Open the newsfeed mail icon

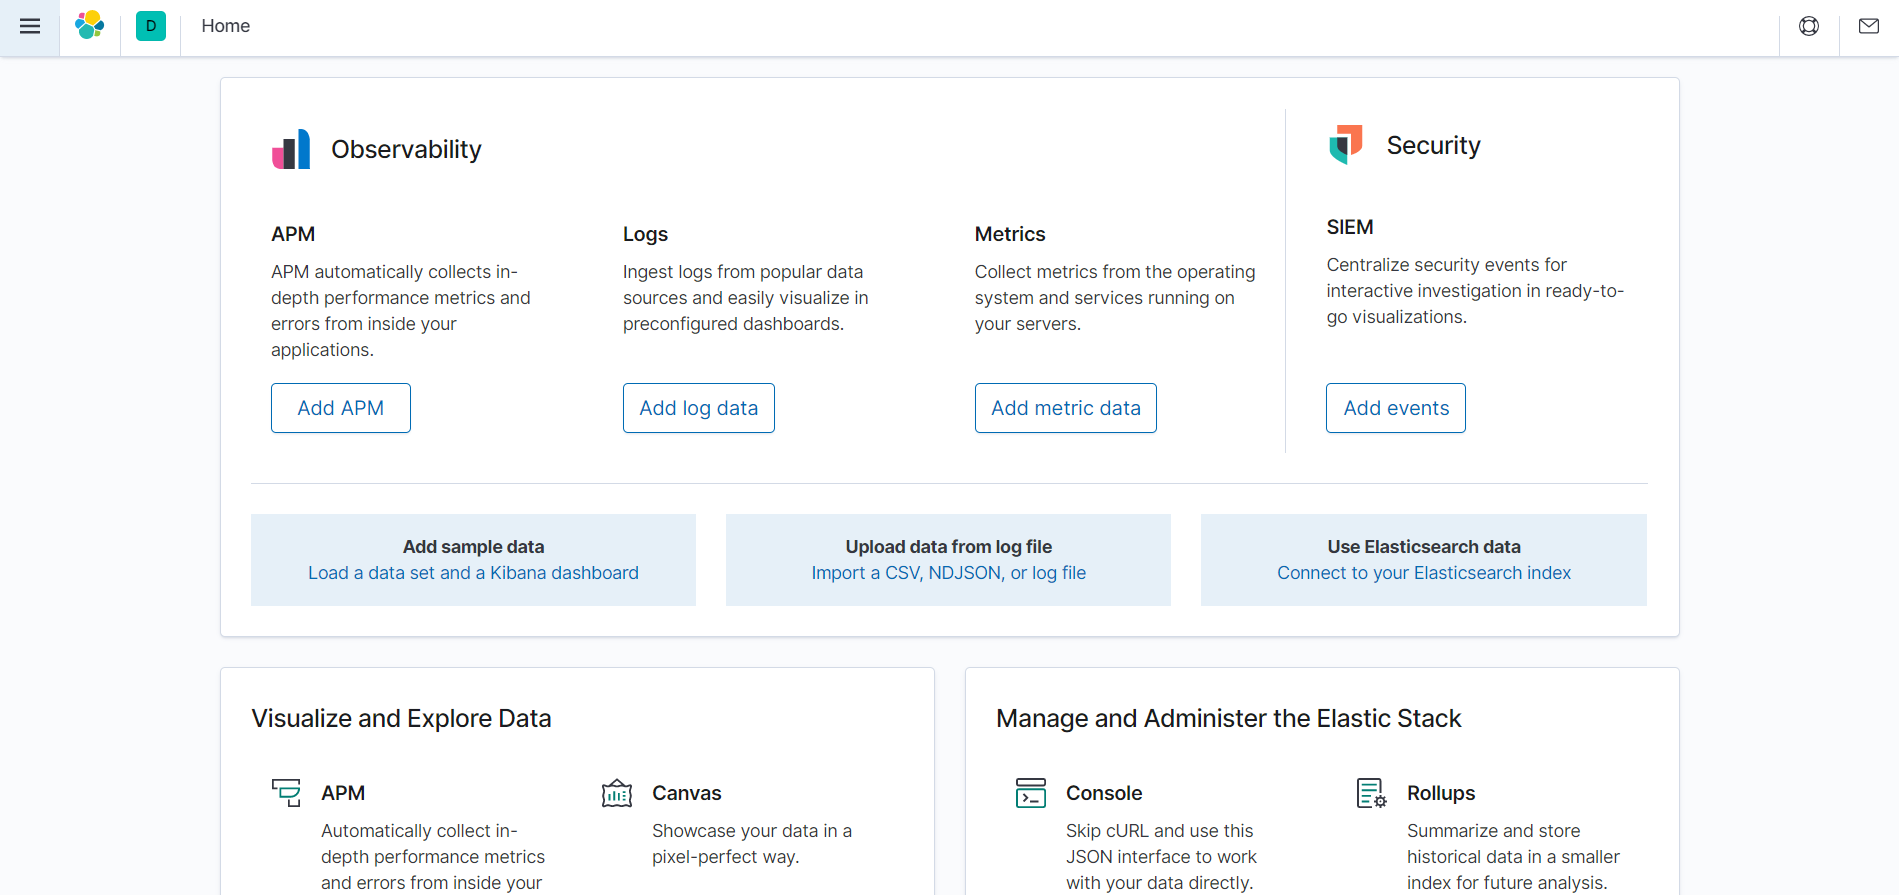(x=1869, y=26)
